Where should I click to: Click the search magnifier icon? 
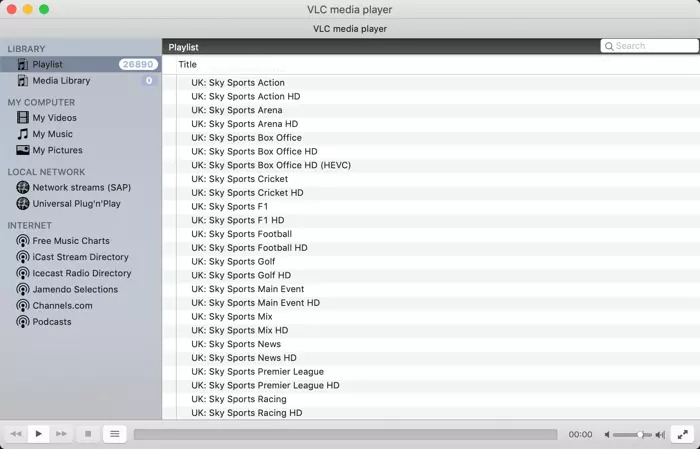click(609, 46)
